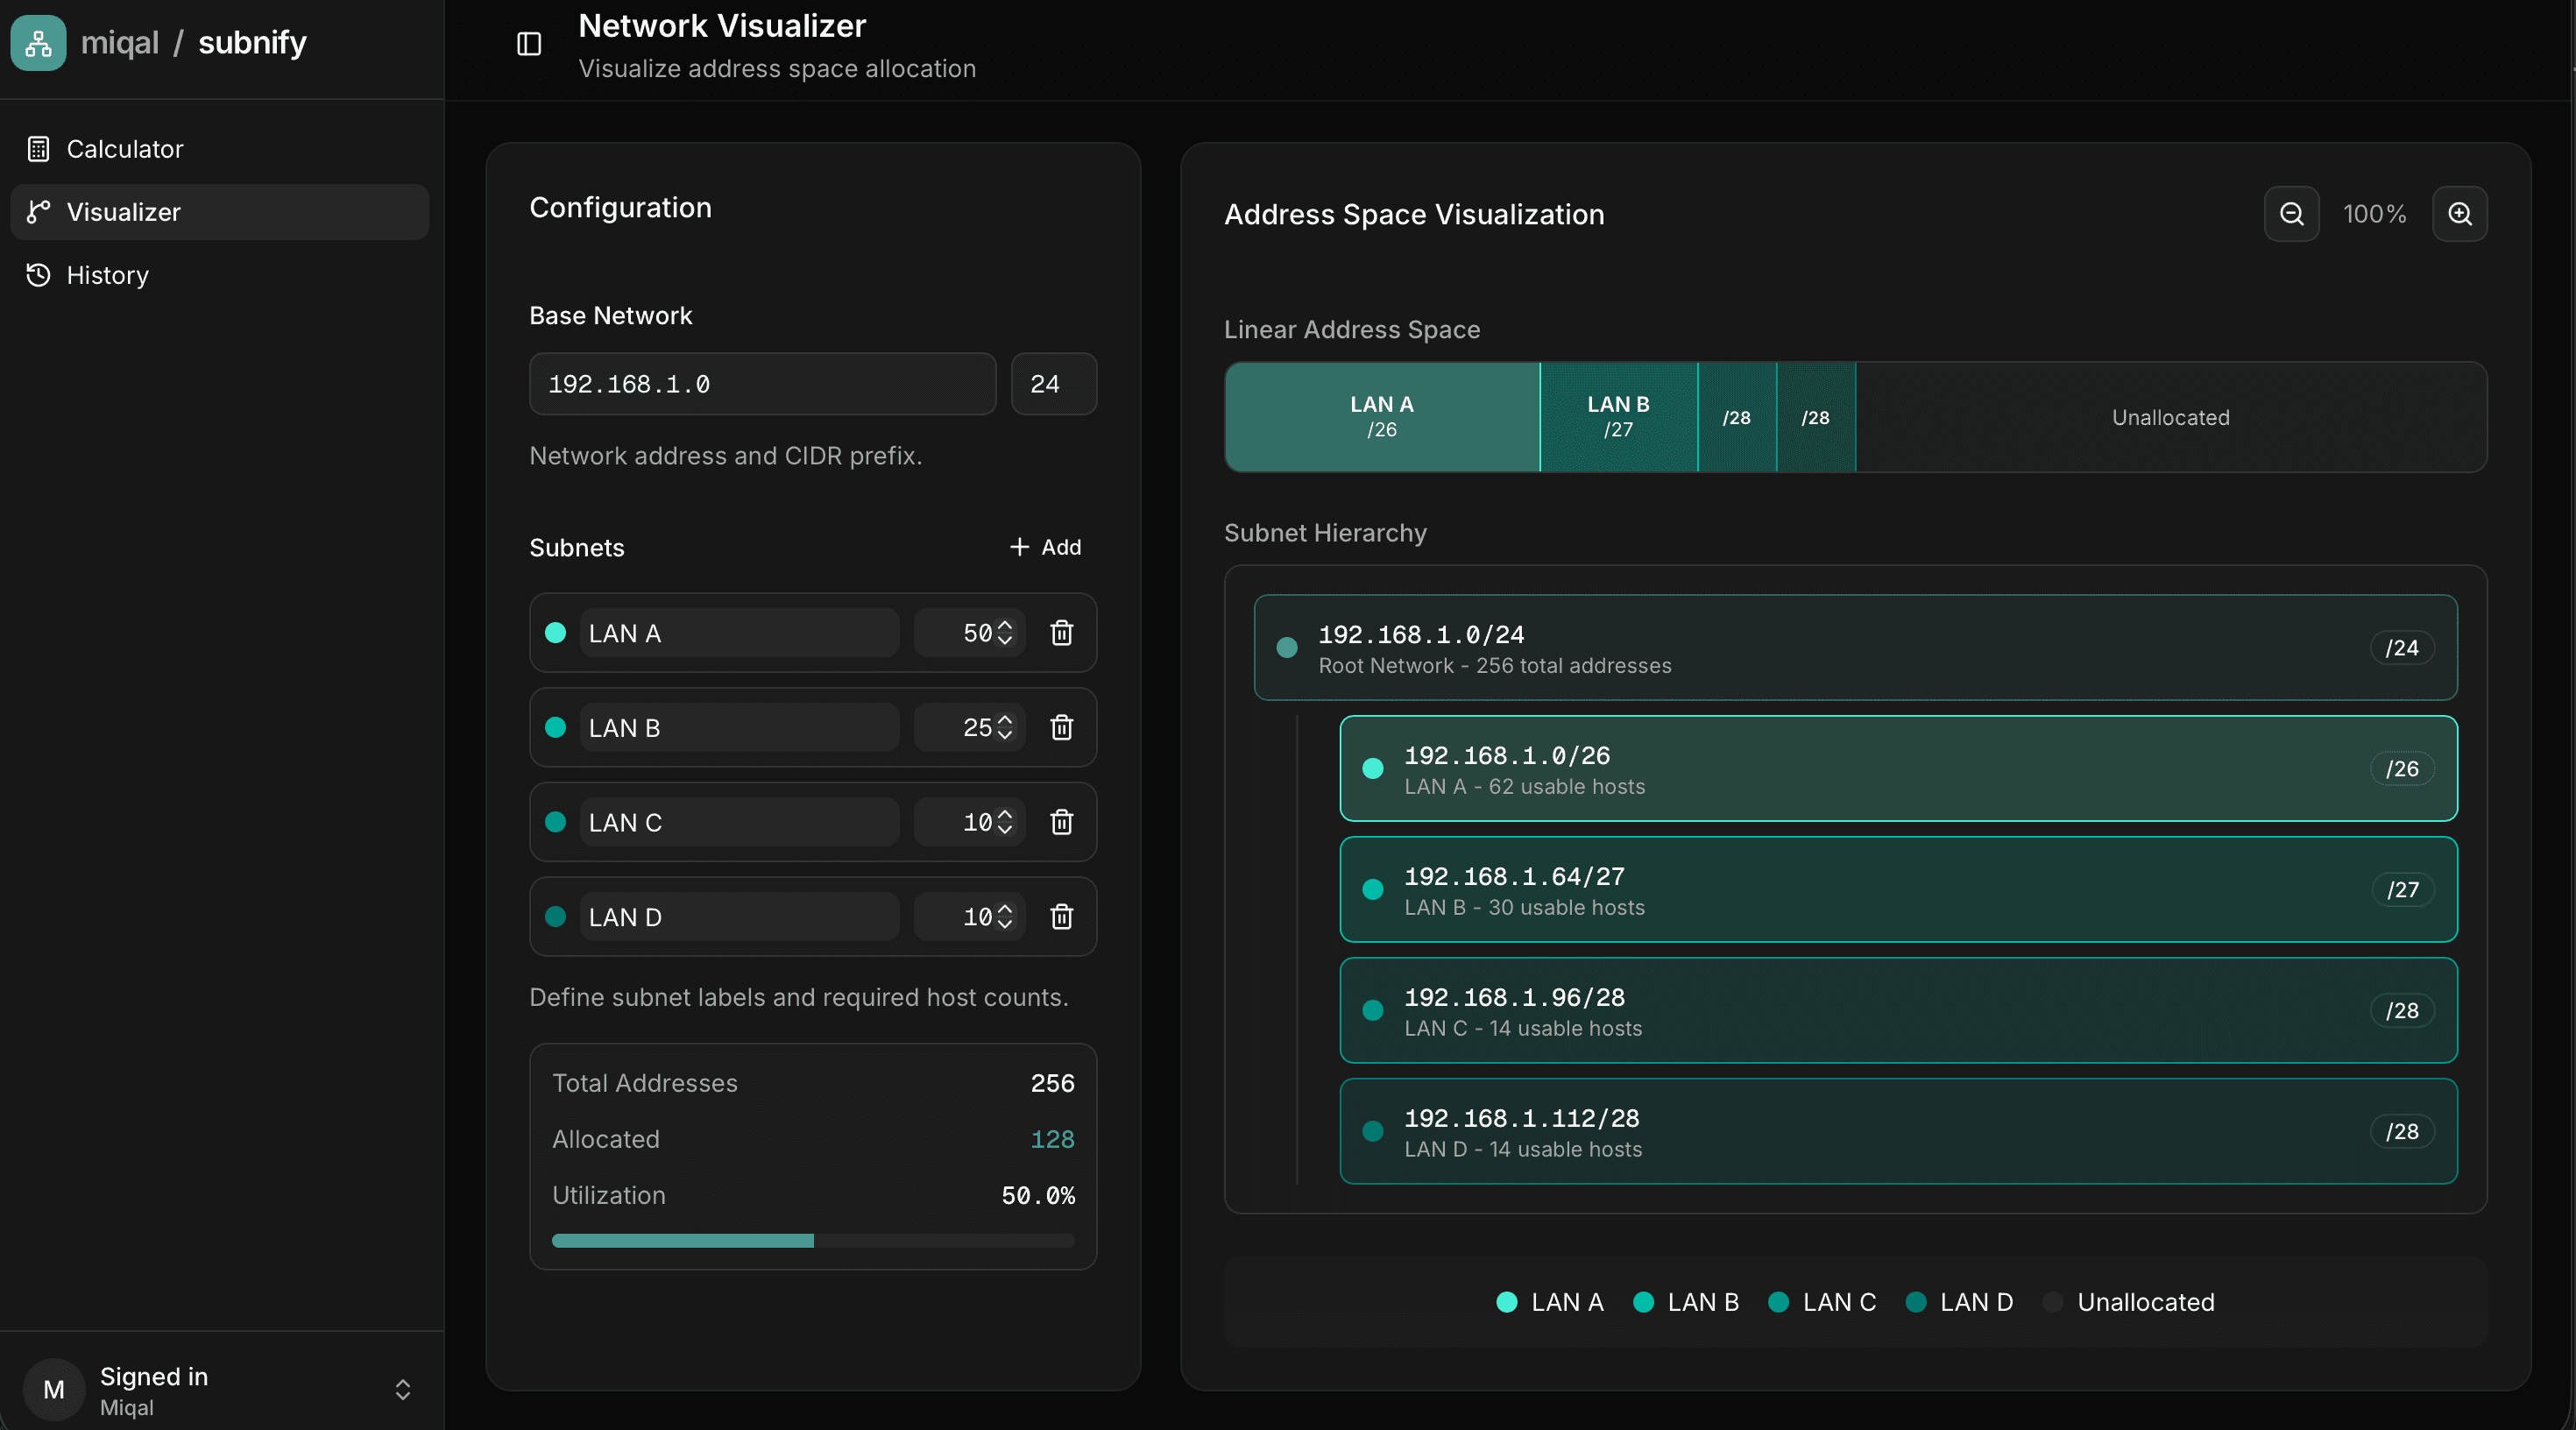
Task: Toggle the LAN A subnet color indicator
Action: tap(557, 633)
